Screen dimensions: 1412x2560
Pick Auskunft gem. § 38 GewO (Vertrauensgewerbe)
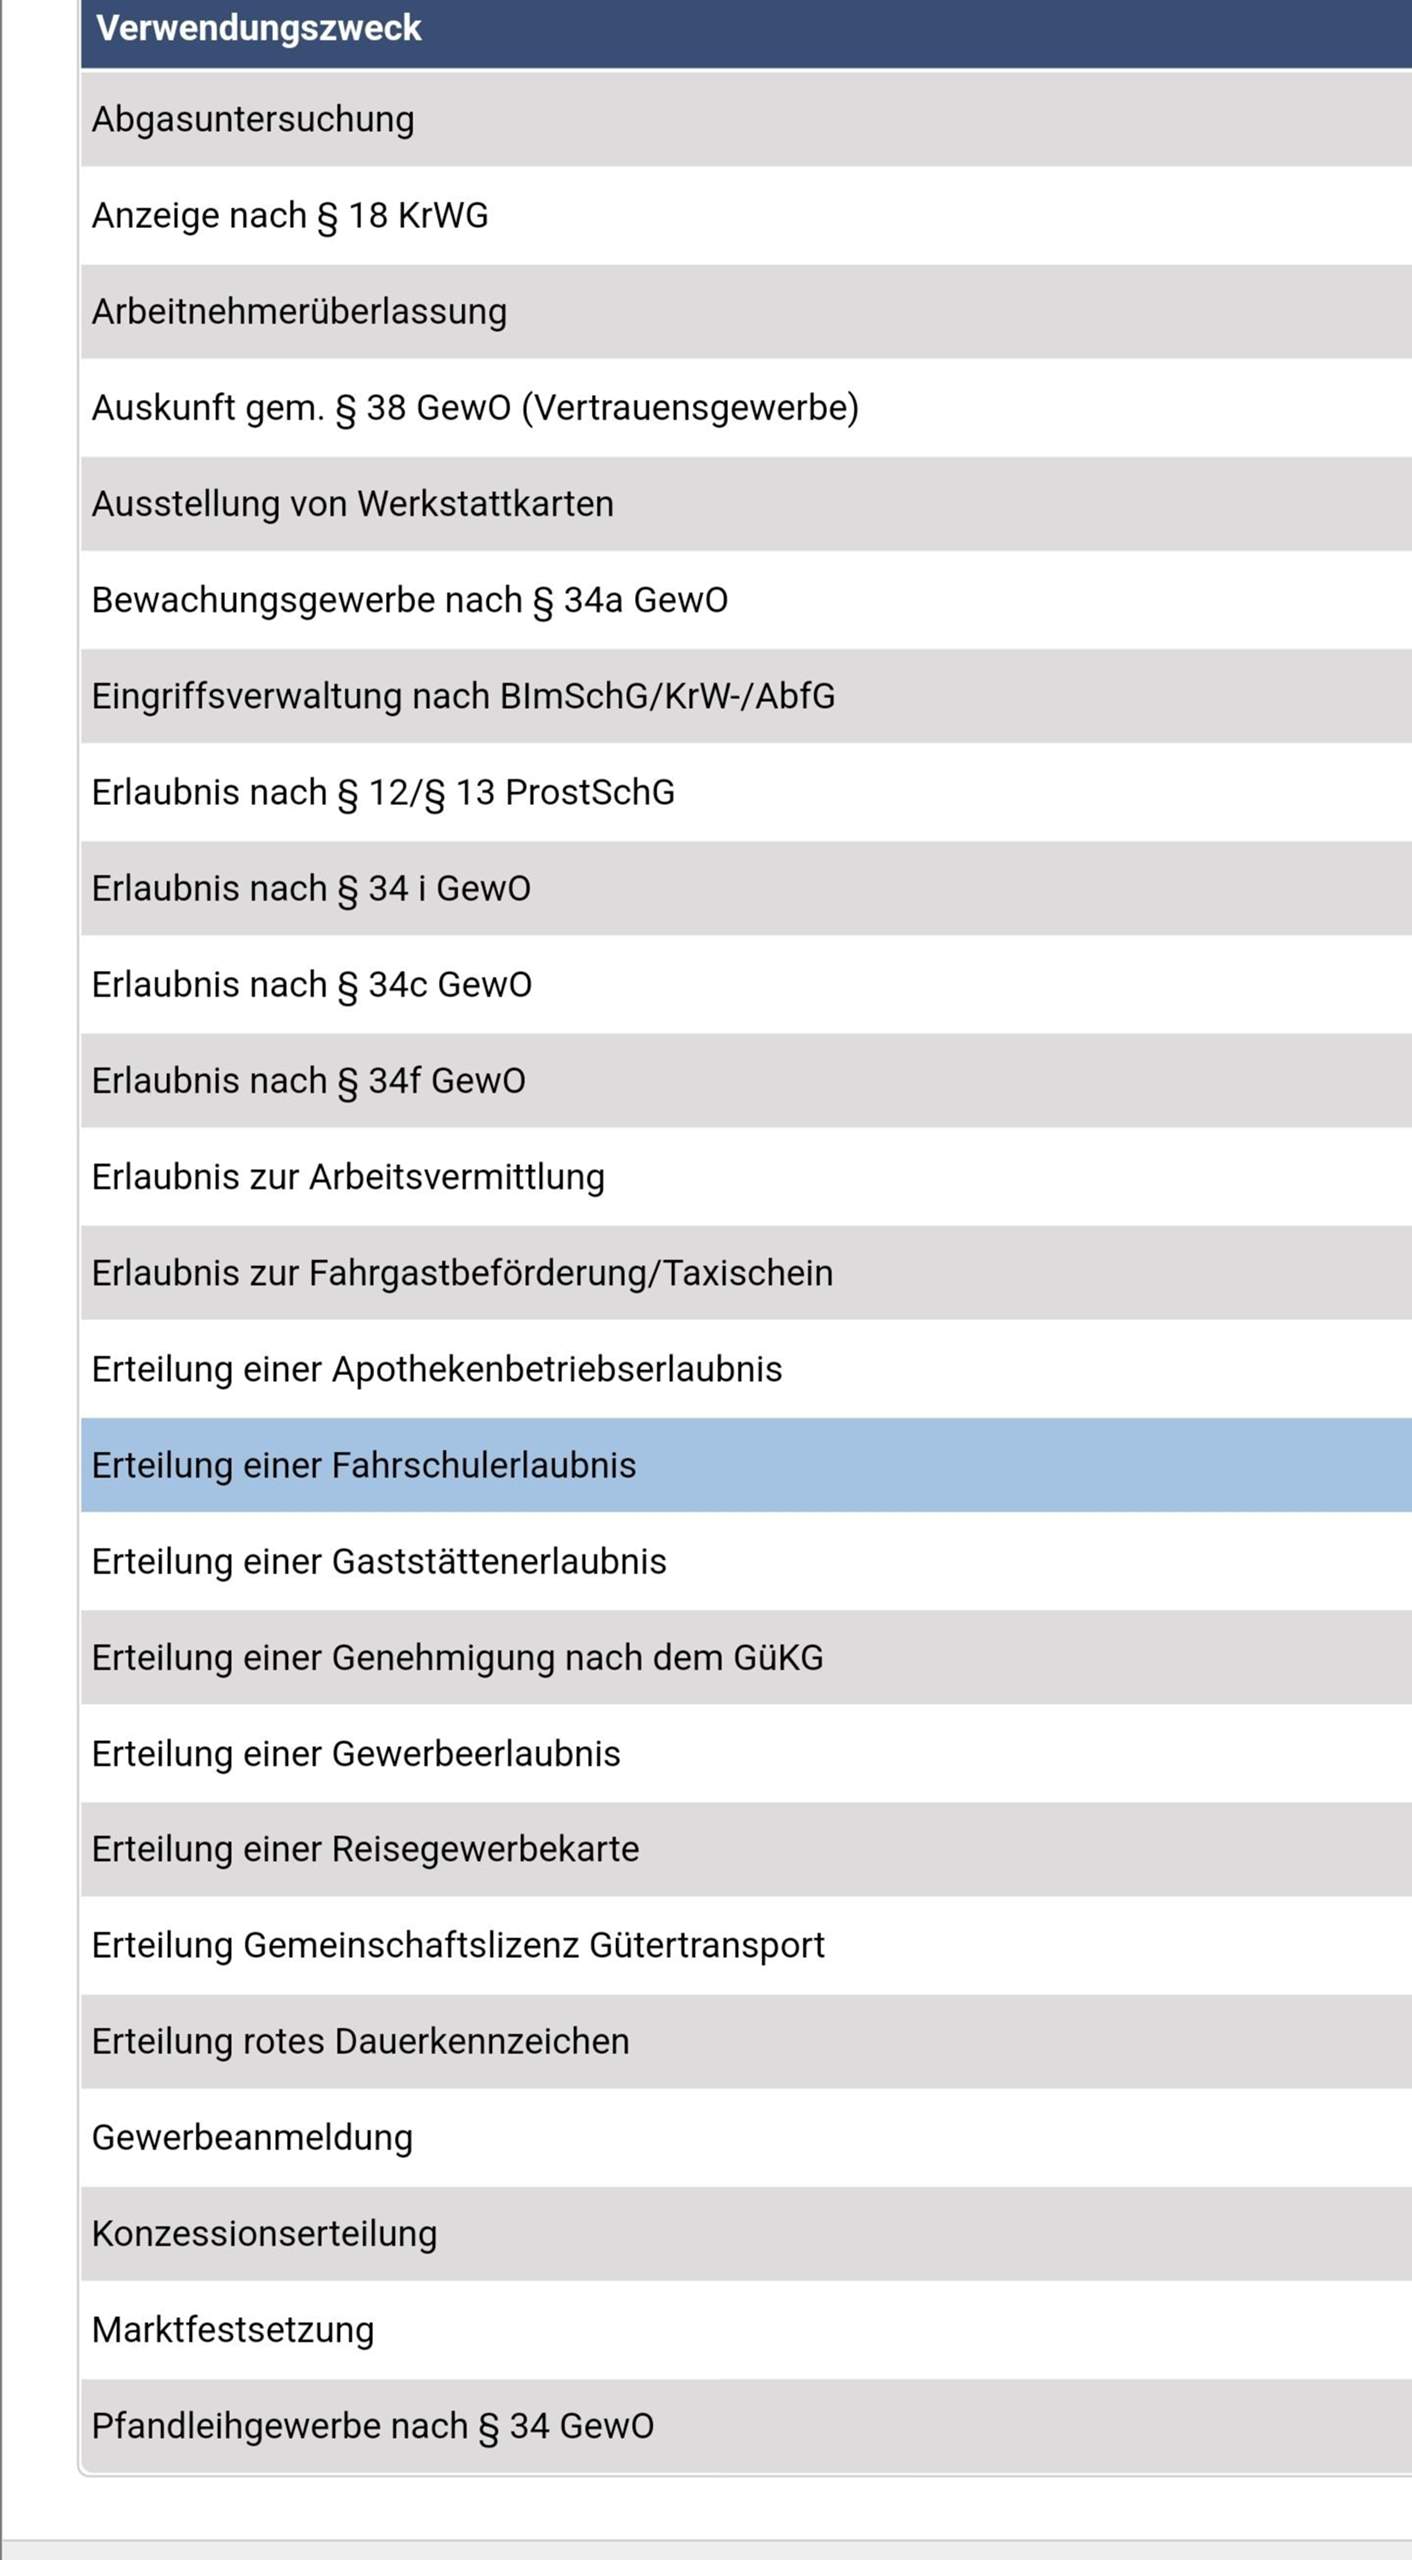[x=475, y=408]
